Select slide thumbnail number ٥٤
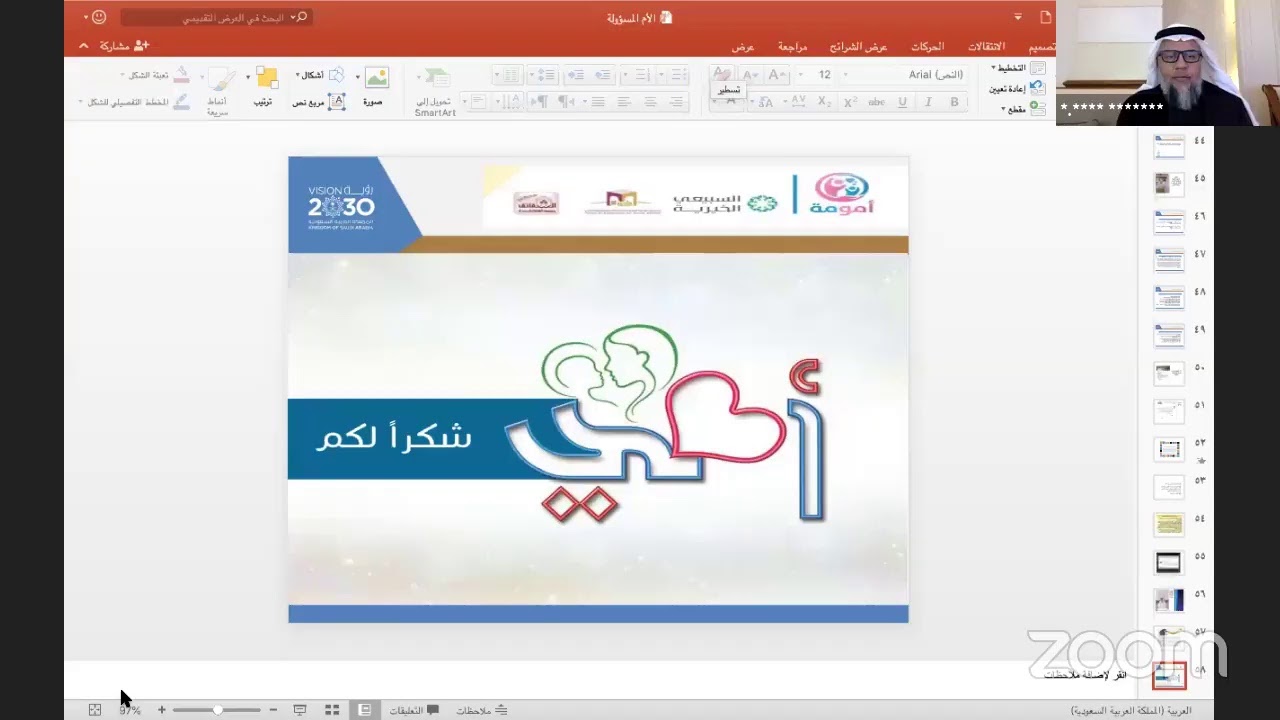1280x720 pixels. pos(1169,524)
